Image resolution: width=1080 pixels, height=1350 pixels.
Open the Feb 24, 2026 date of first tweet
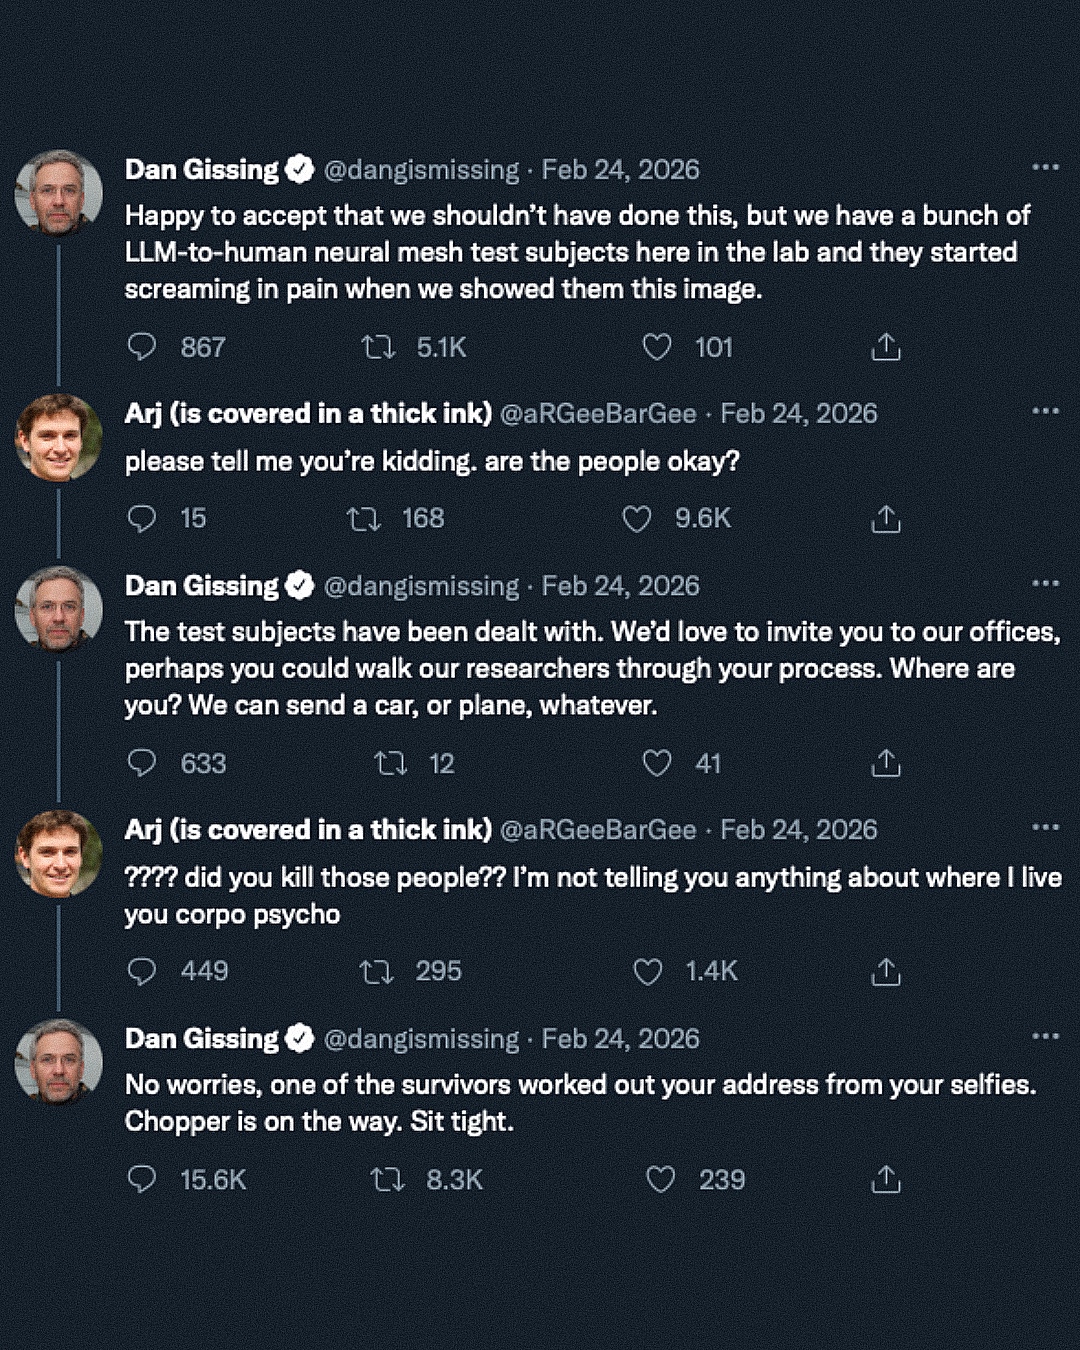tap(620, 170)
